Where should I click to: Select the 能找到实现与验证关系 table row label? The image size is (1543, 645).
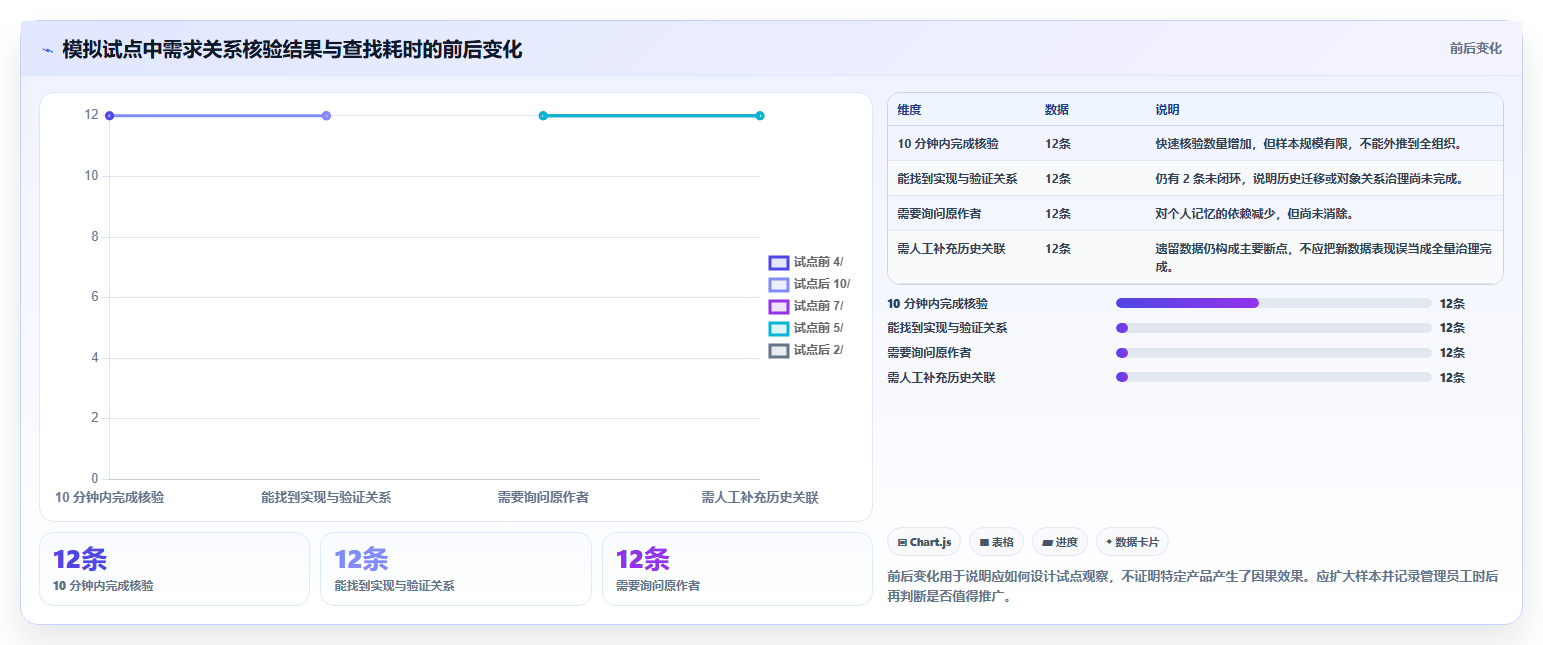coord(957,179)
